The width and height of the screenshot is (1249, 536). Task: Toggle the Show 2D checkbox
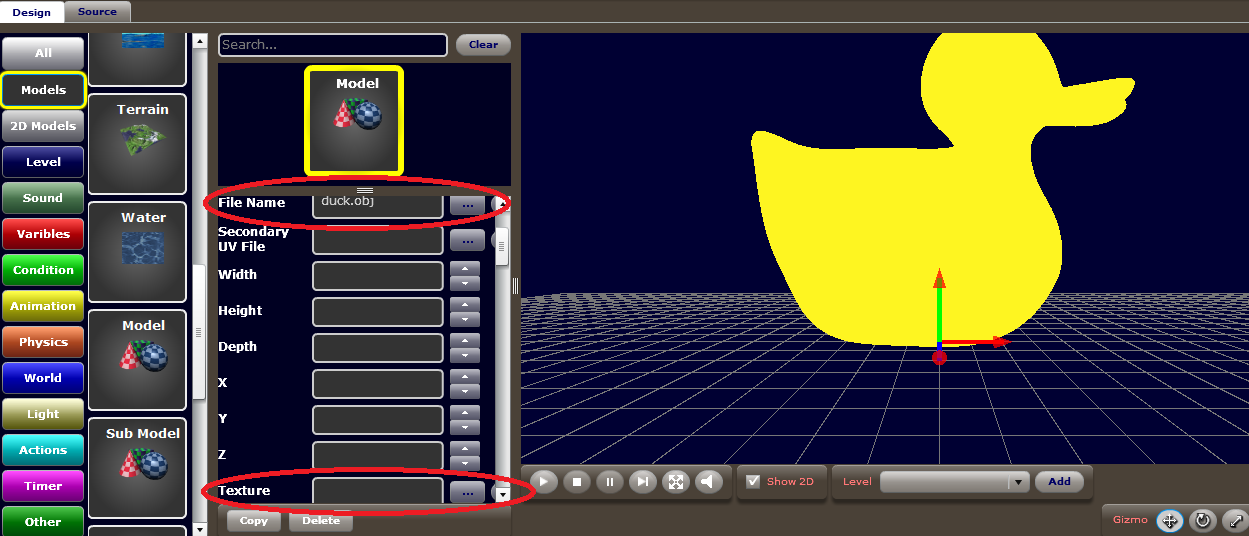tap(754, 481)
